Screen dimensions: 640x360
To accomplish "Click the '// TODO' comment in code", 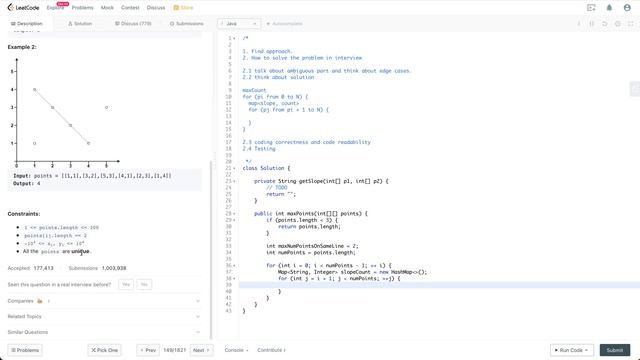I will click(277, 188).
